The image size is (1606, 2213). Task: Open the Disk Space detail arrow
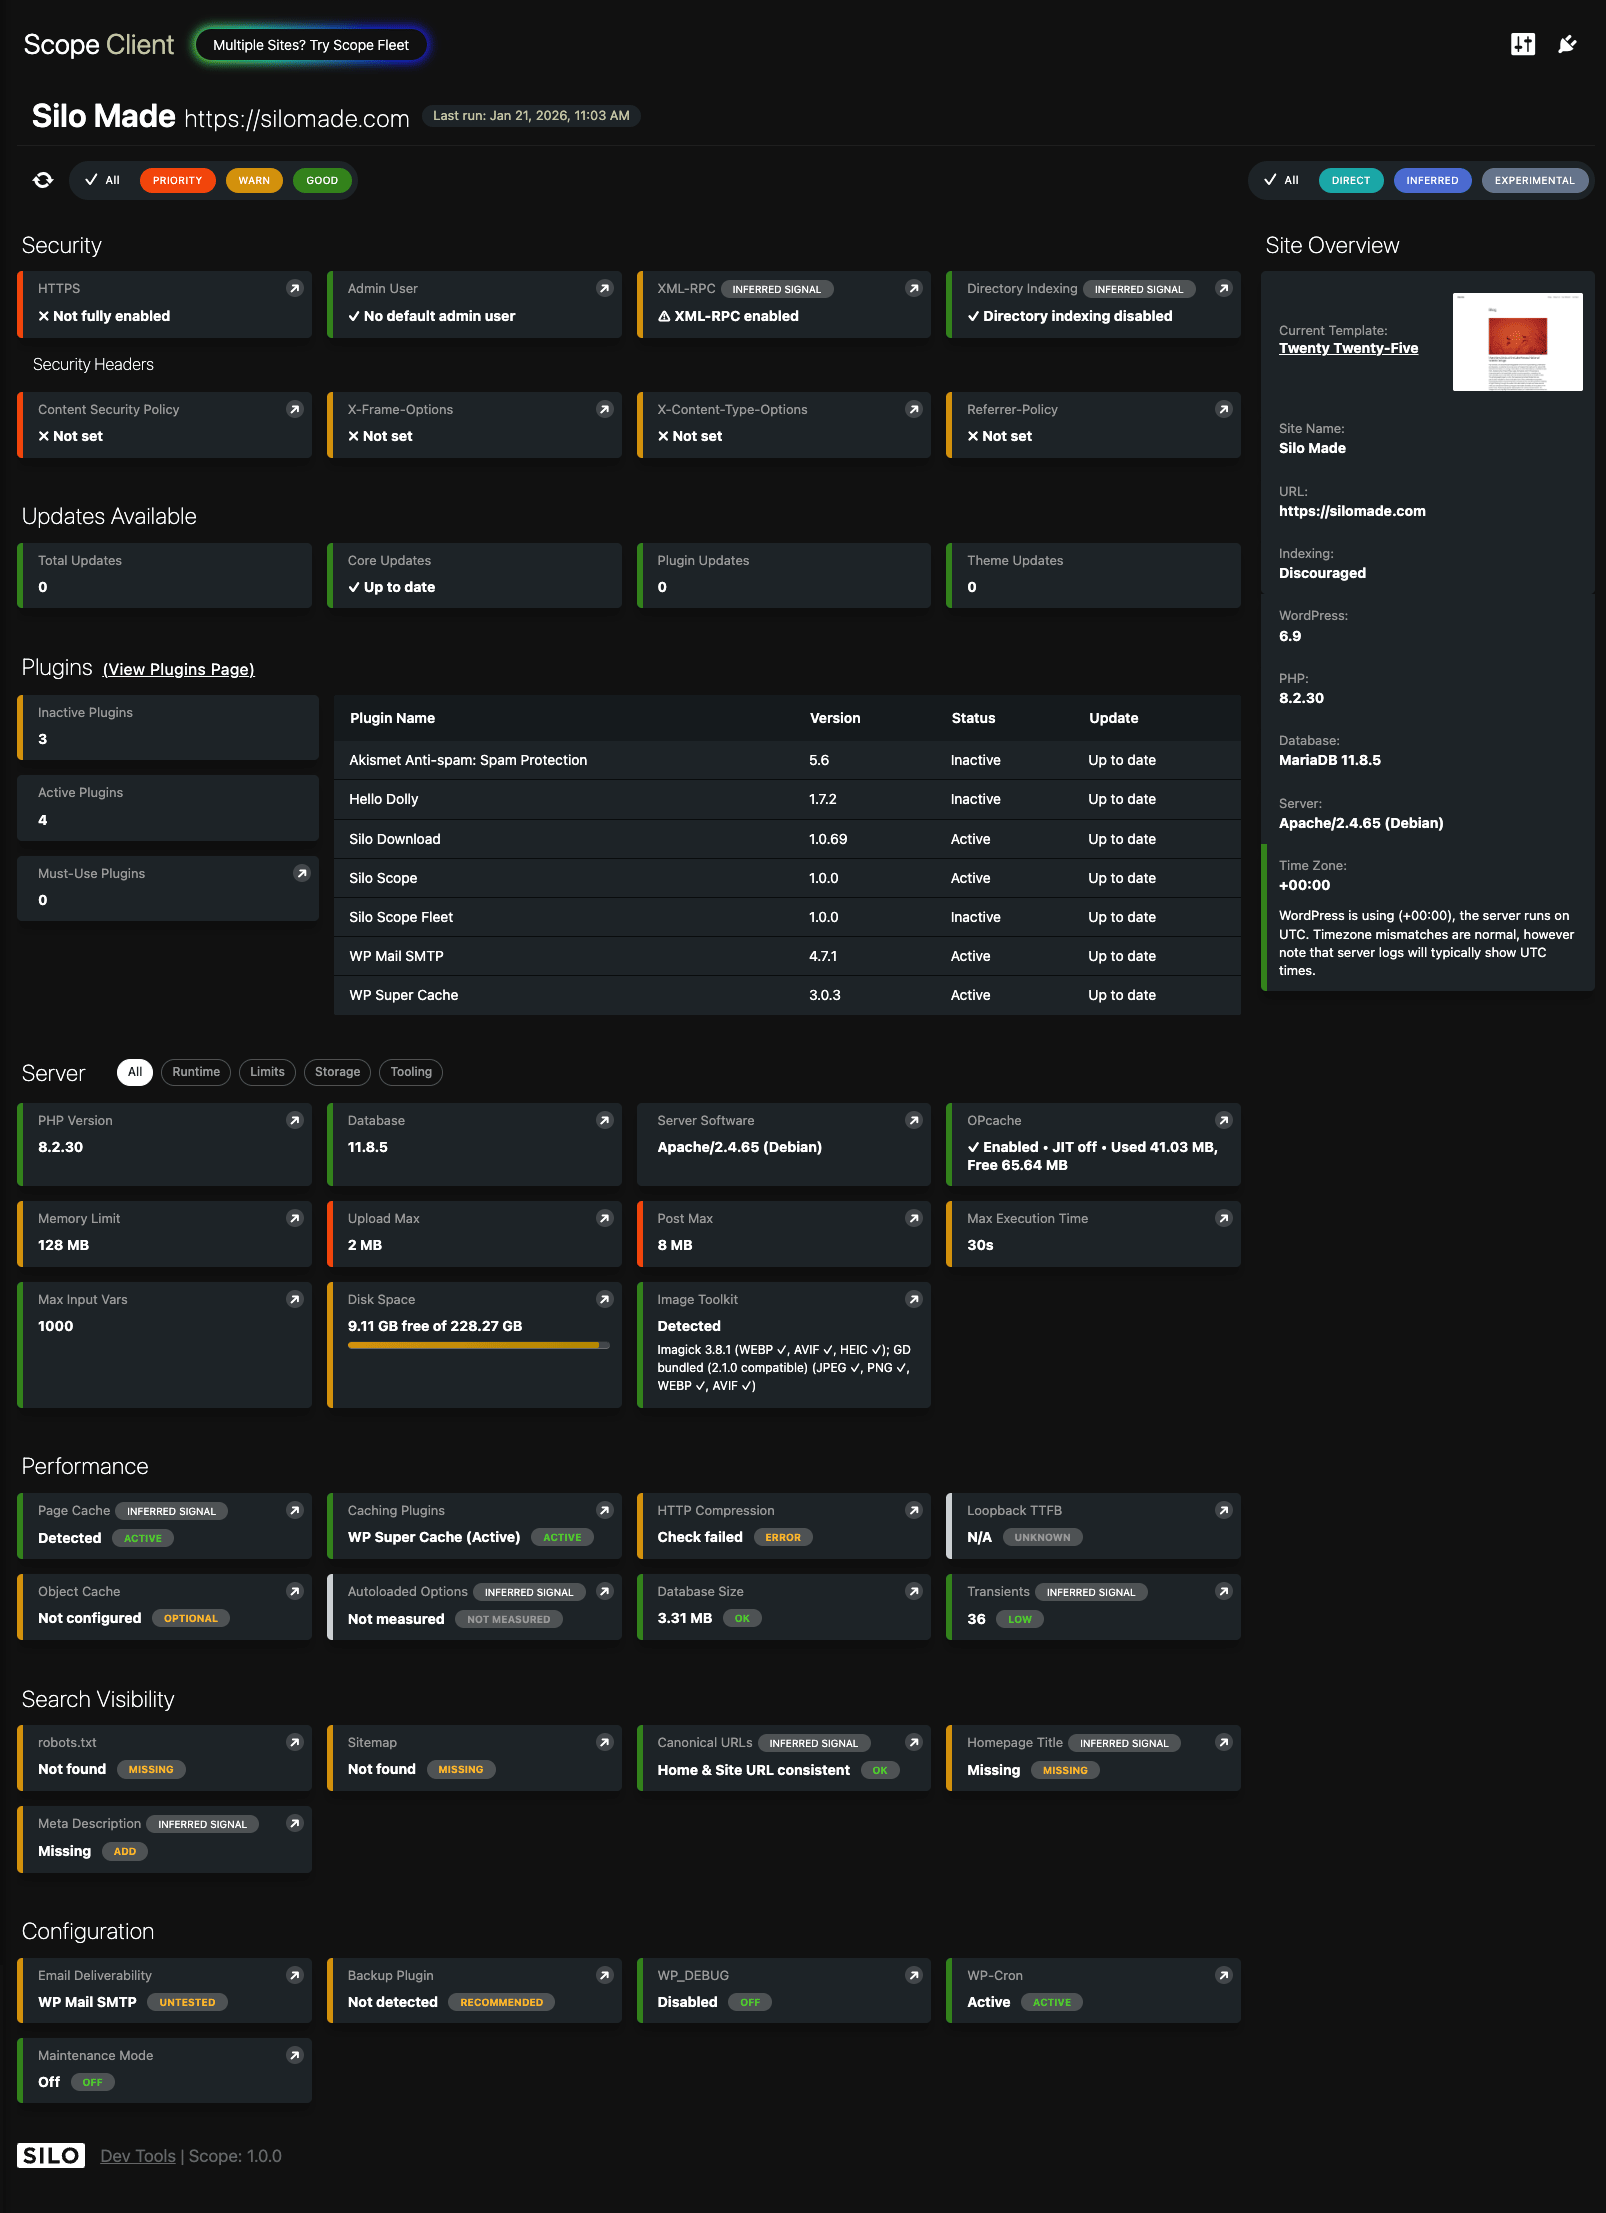604,1299
